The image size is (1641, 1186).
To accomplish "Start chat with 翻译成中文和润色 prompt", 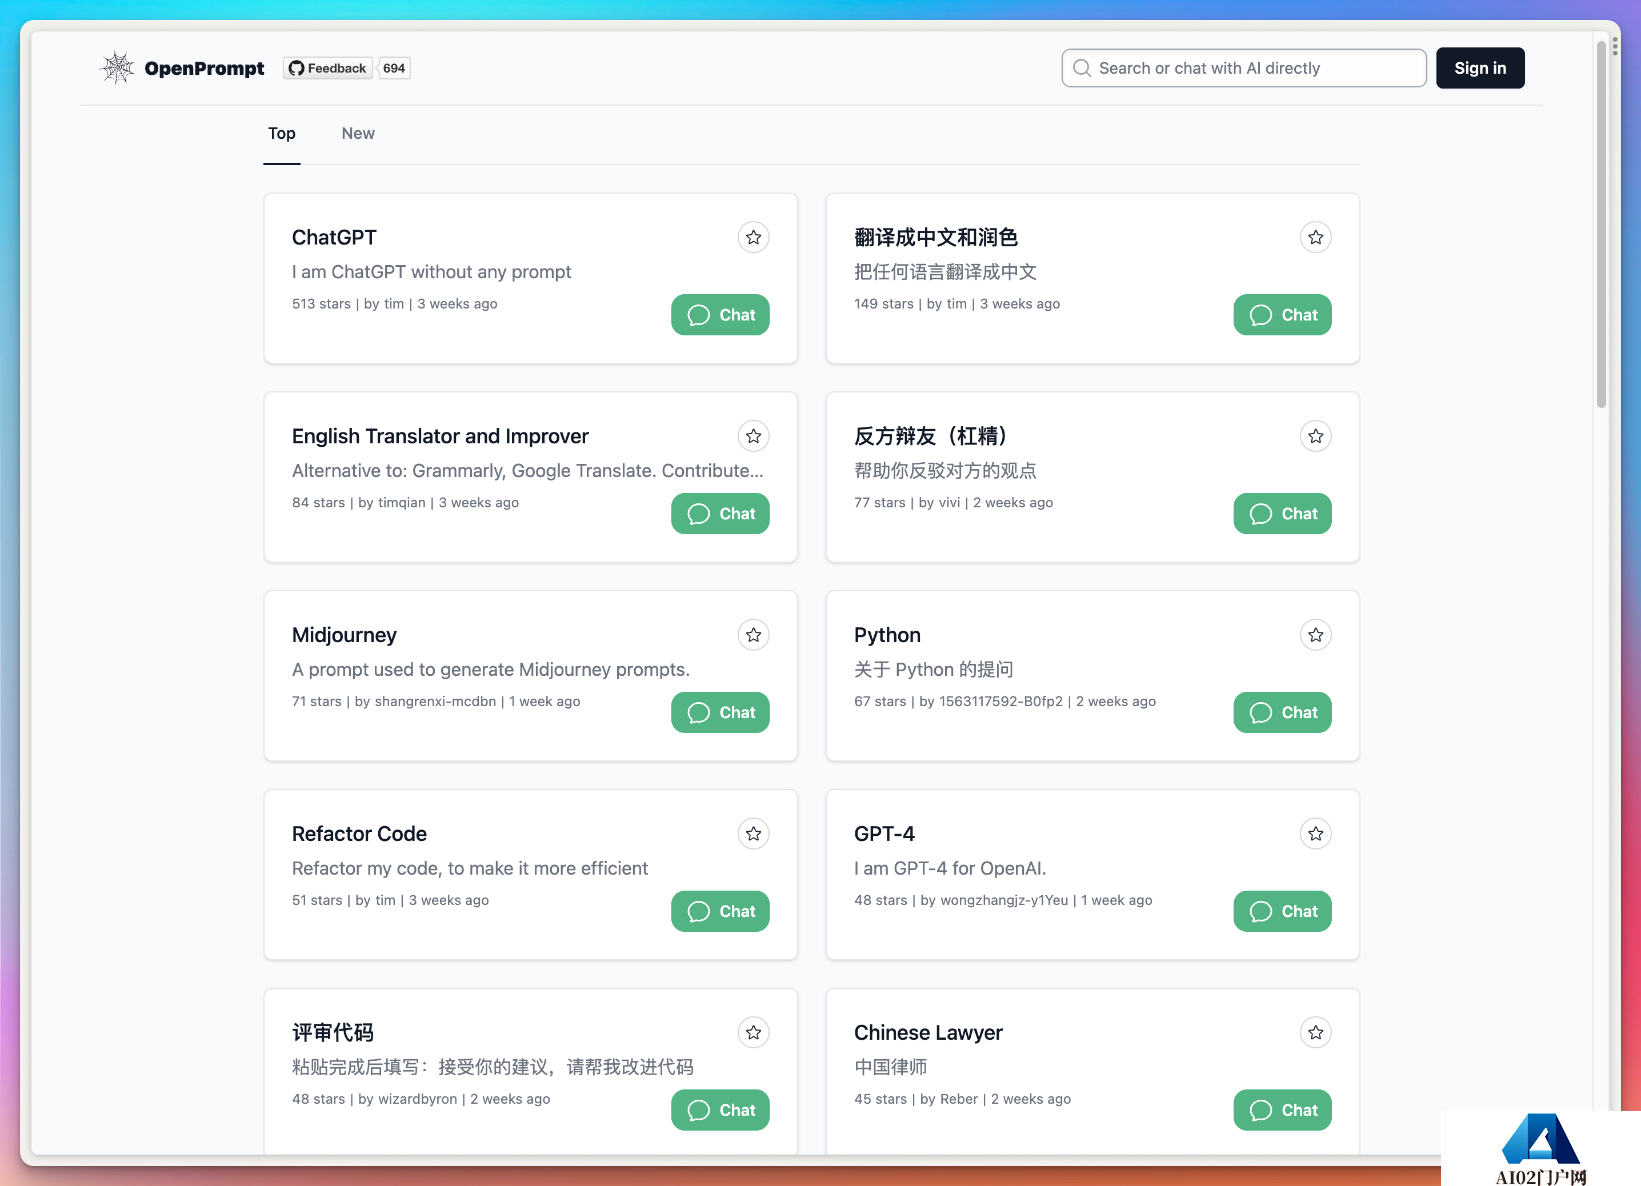I will pyautogui.click(x=1282, y=315).
